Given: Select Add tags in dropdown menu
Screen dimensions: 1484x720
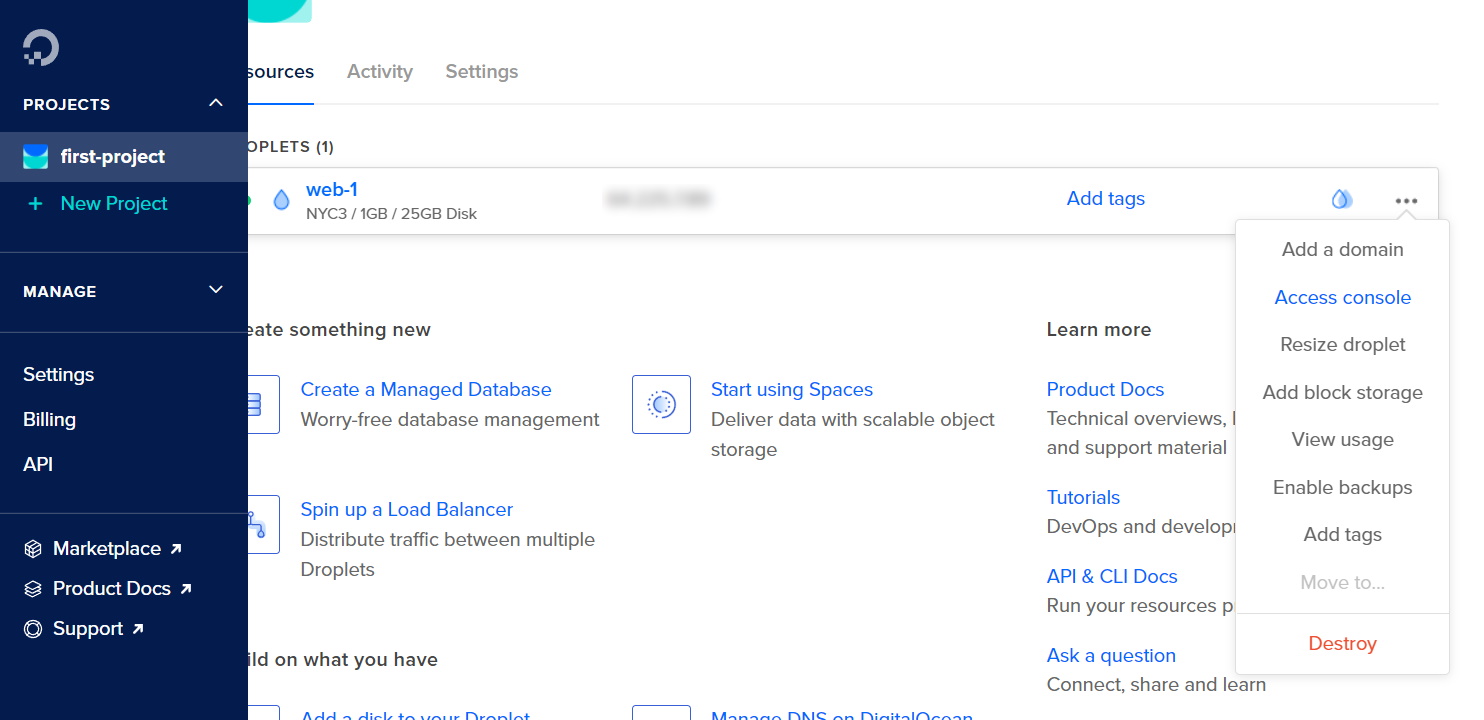Looking at the screenshot, I should (1342, 534).
